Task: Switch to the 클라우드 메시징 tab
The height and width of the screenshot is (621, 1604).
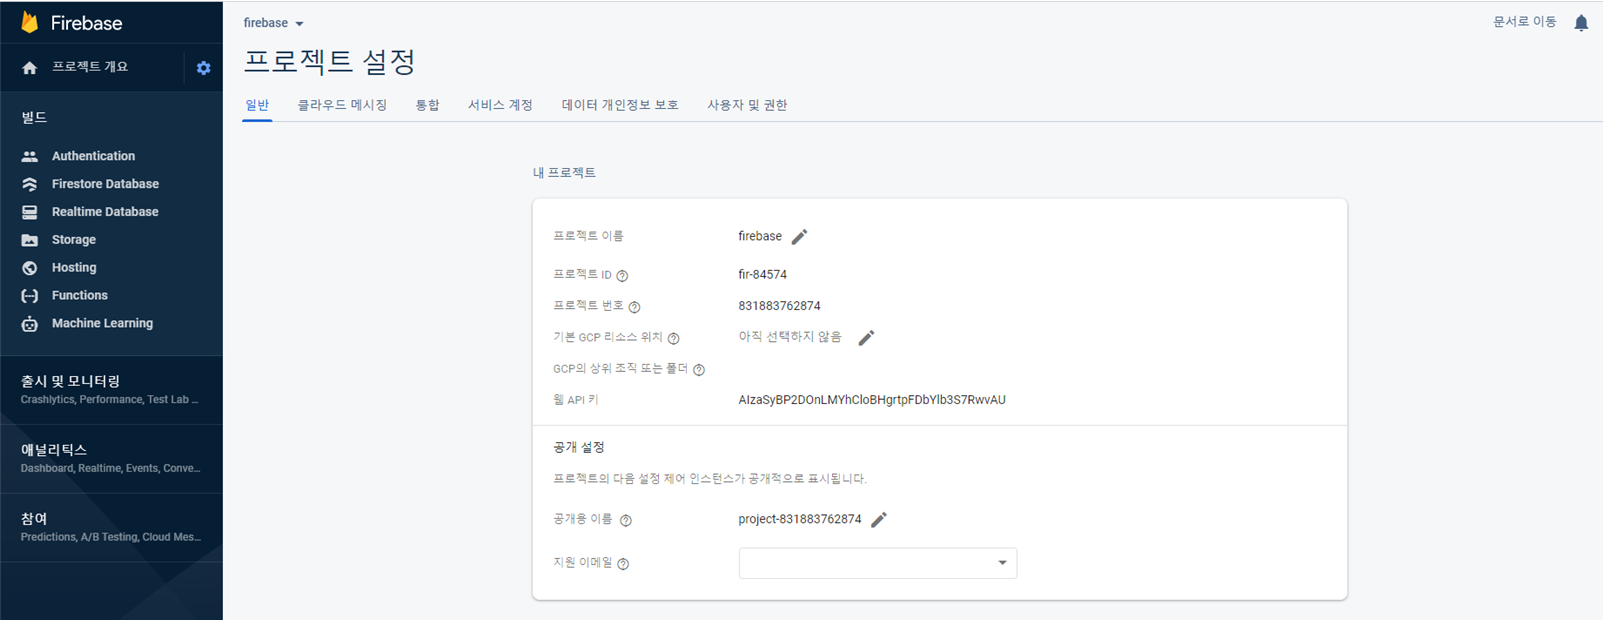Action: pyautogui.click(x=342, y=105)
